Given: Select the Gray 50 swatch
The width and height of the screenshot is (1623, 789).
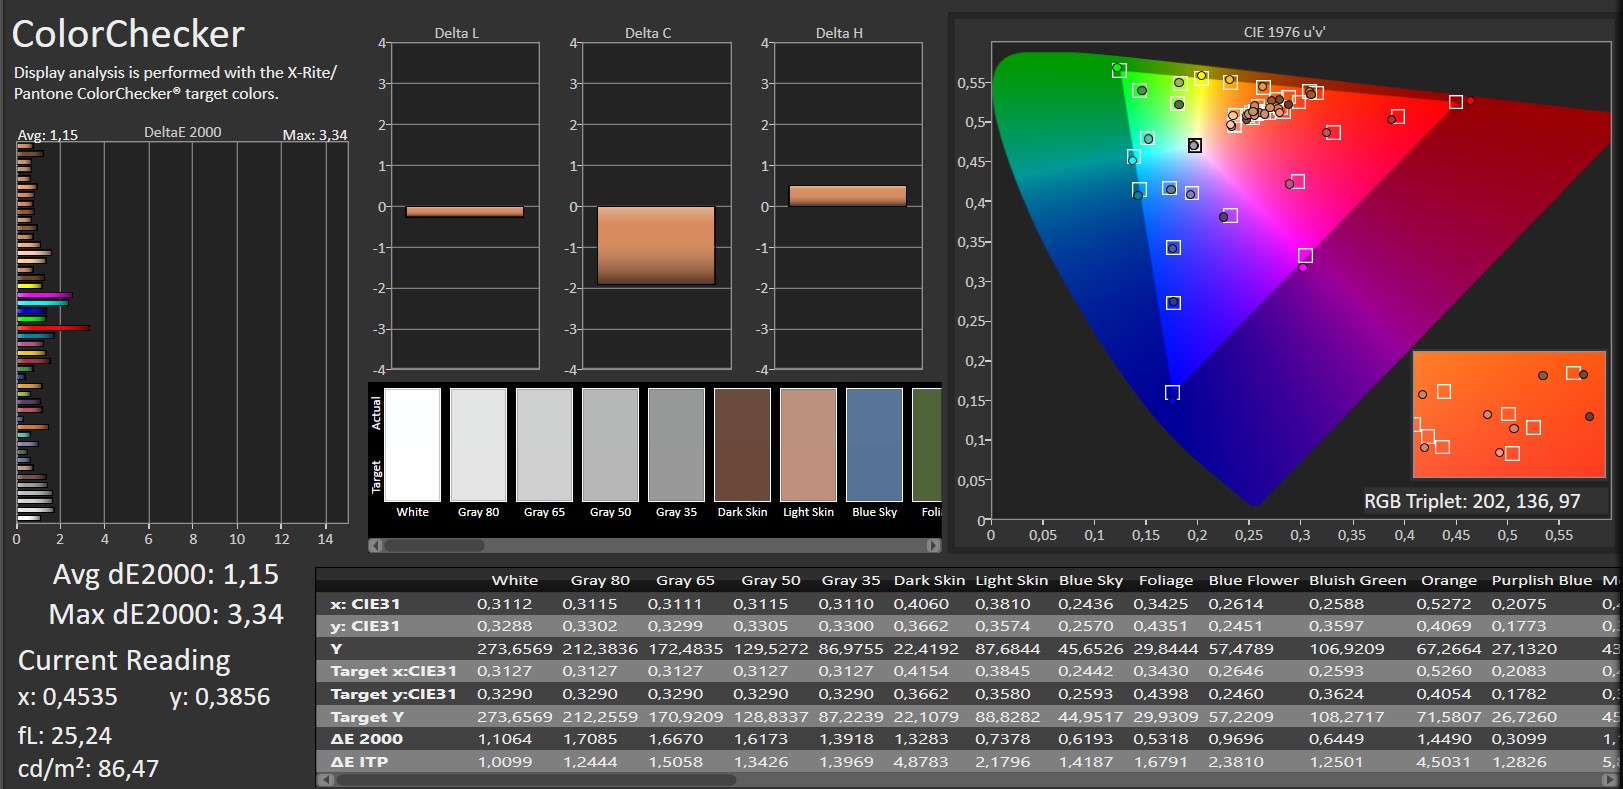Looking at the screenshot, I should coord(610,445).
